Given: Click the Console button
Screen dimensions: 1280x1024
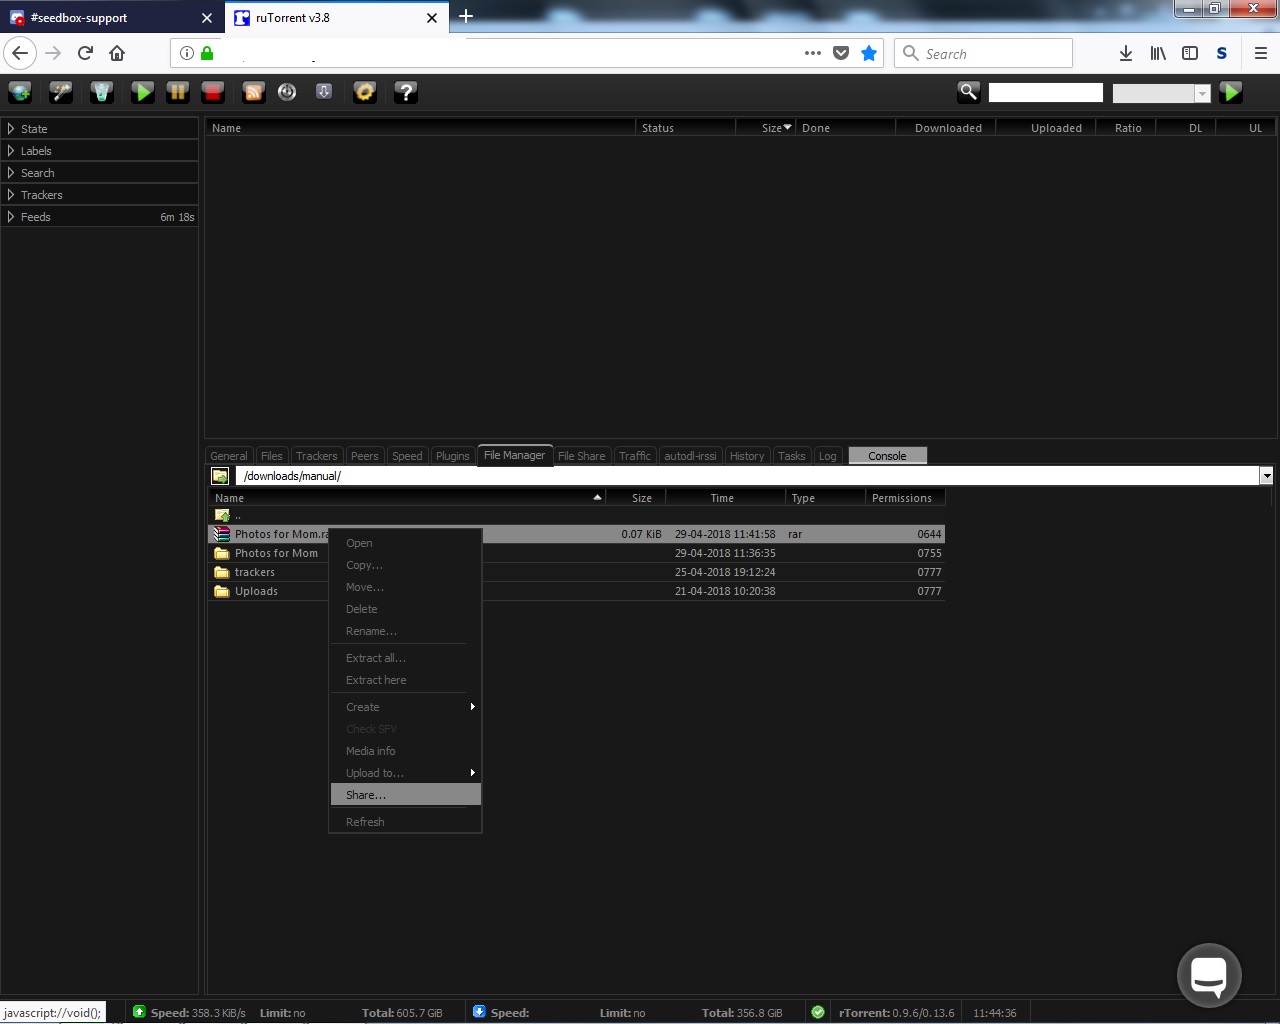Looking at the screenshot, I should point(887,456).
